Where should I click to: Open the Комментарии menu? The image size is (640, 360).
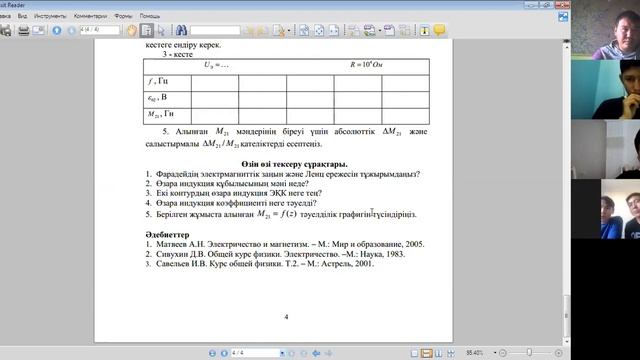click(x=90, y=16)
